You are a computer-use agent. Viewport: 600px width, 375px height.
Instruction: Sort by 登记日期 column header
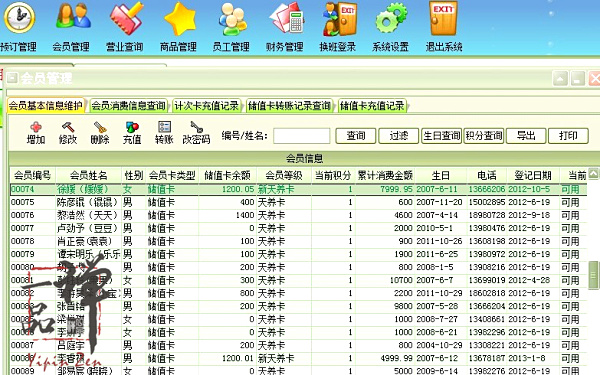click(x=533, y=176)
